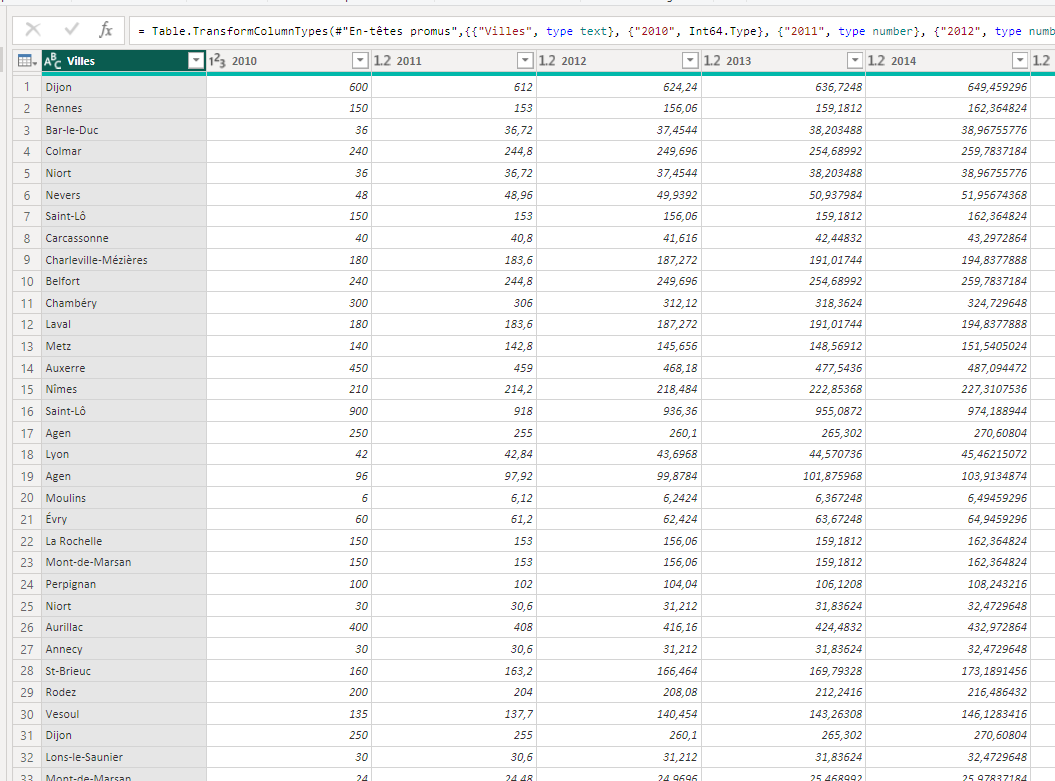Select the Rodez cell
The image size is (1055, 781).
coord(124,692)
